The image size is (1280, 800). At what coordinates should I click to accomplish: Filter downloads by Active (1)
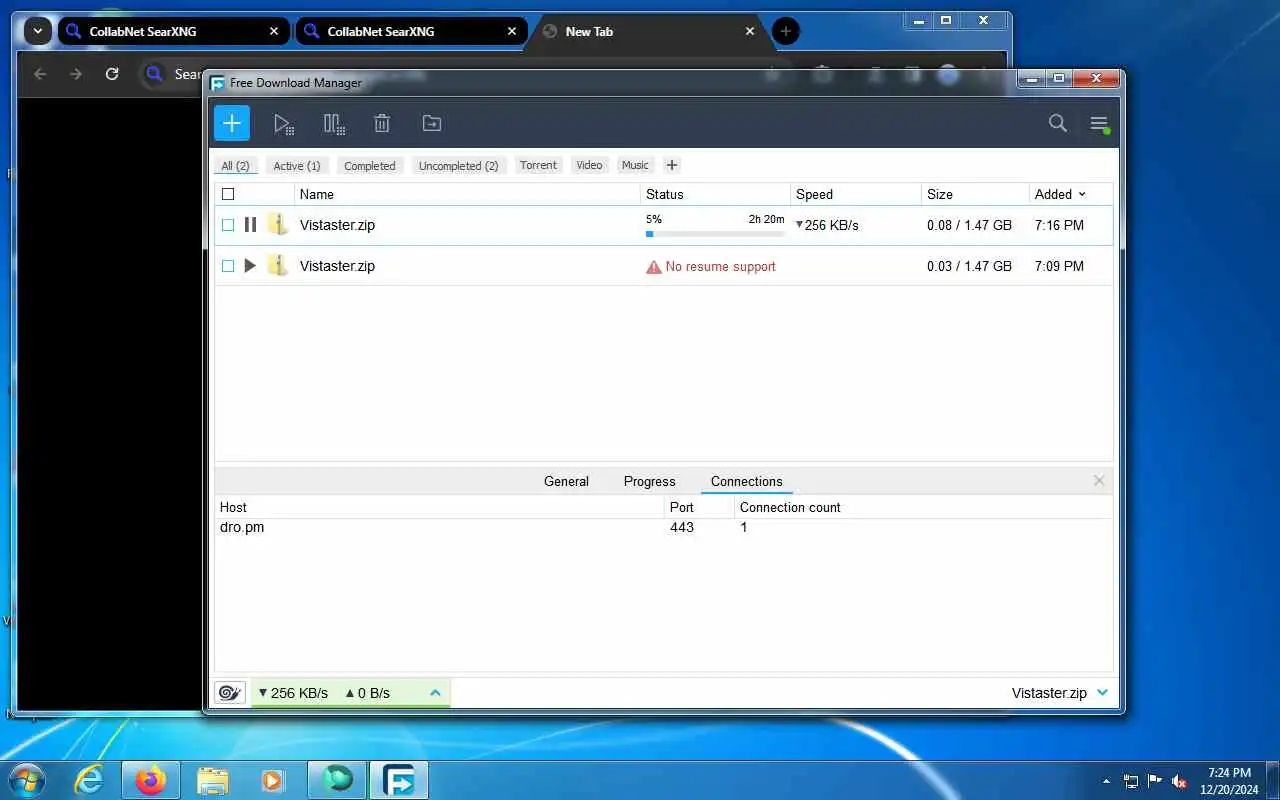[x=297, y=166]
